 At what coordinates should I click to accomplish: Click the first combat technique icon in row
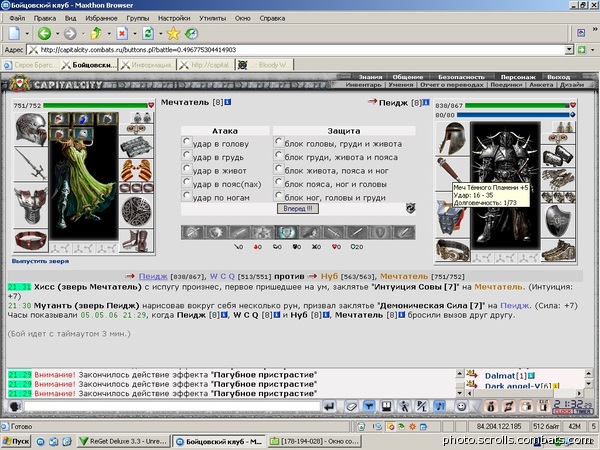(192, 232)
